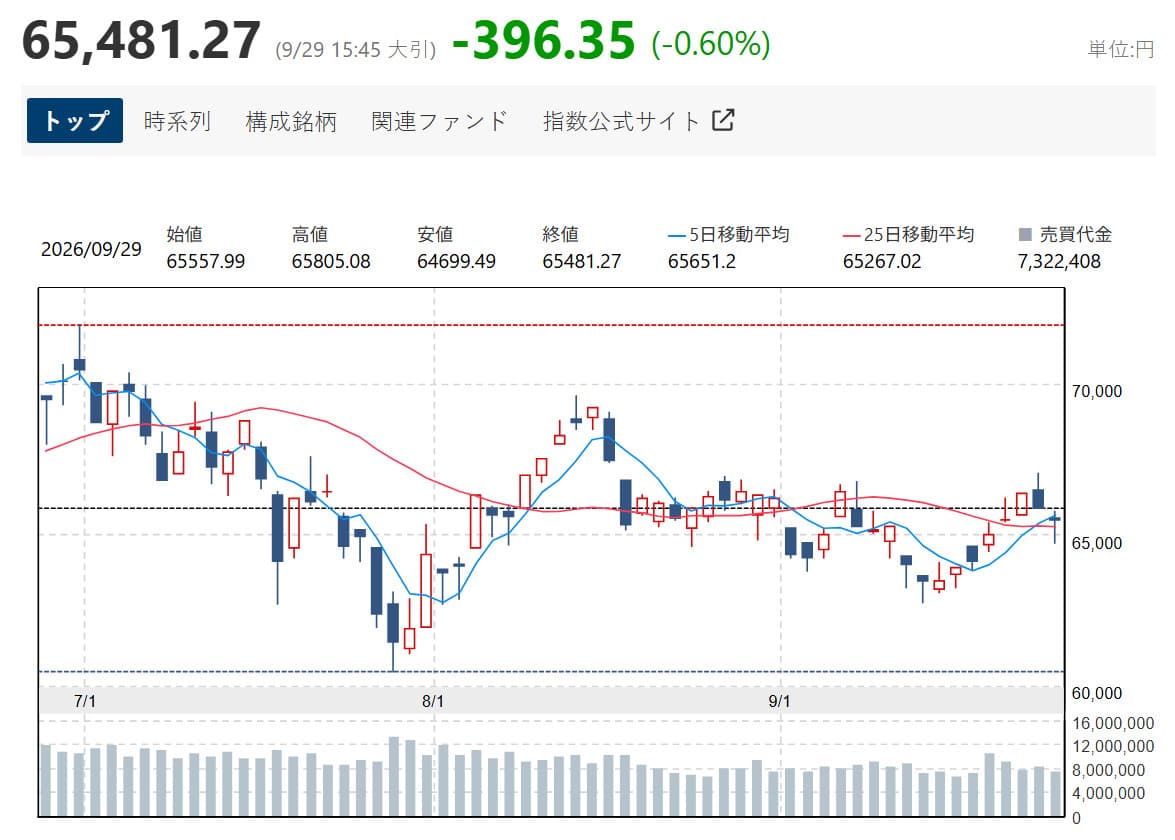Image resolution: width=1175 pixels, height=840 pixels.
Task: Select the トップ tab
Action: click(75, 121)
